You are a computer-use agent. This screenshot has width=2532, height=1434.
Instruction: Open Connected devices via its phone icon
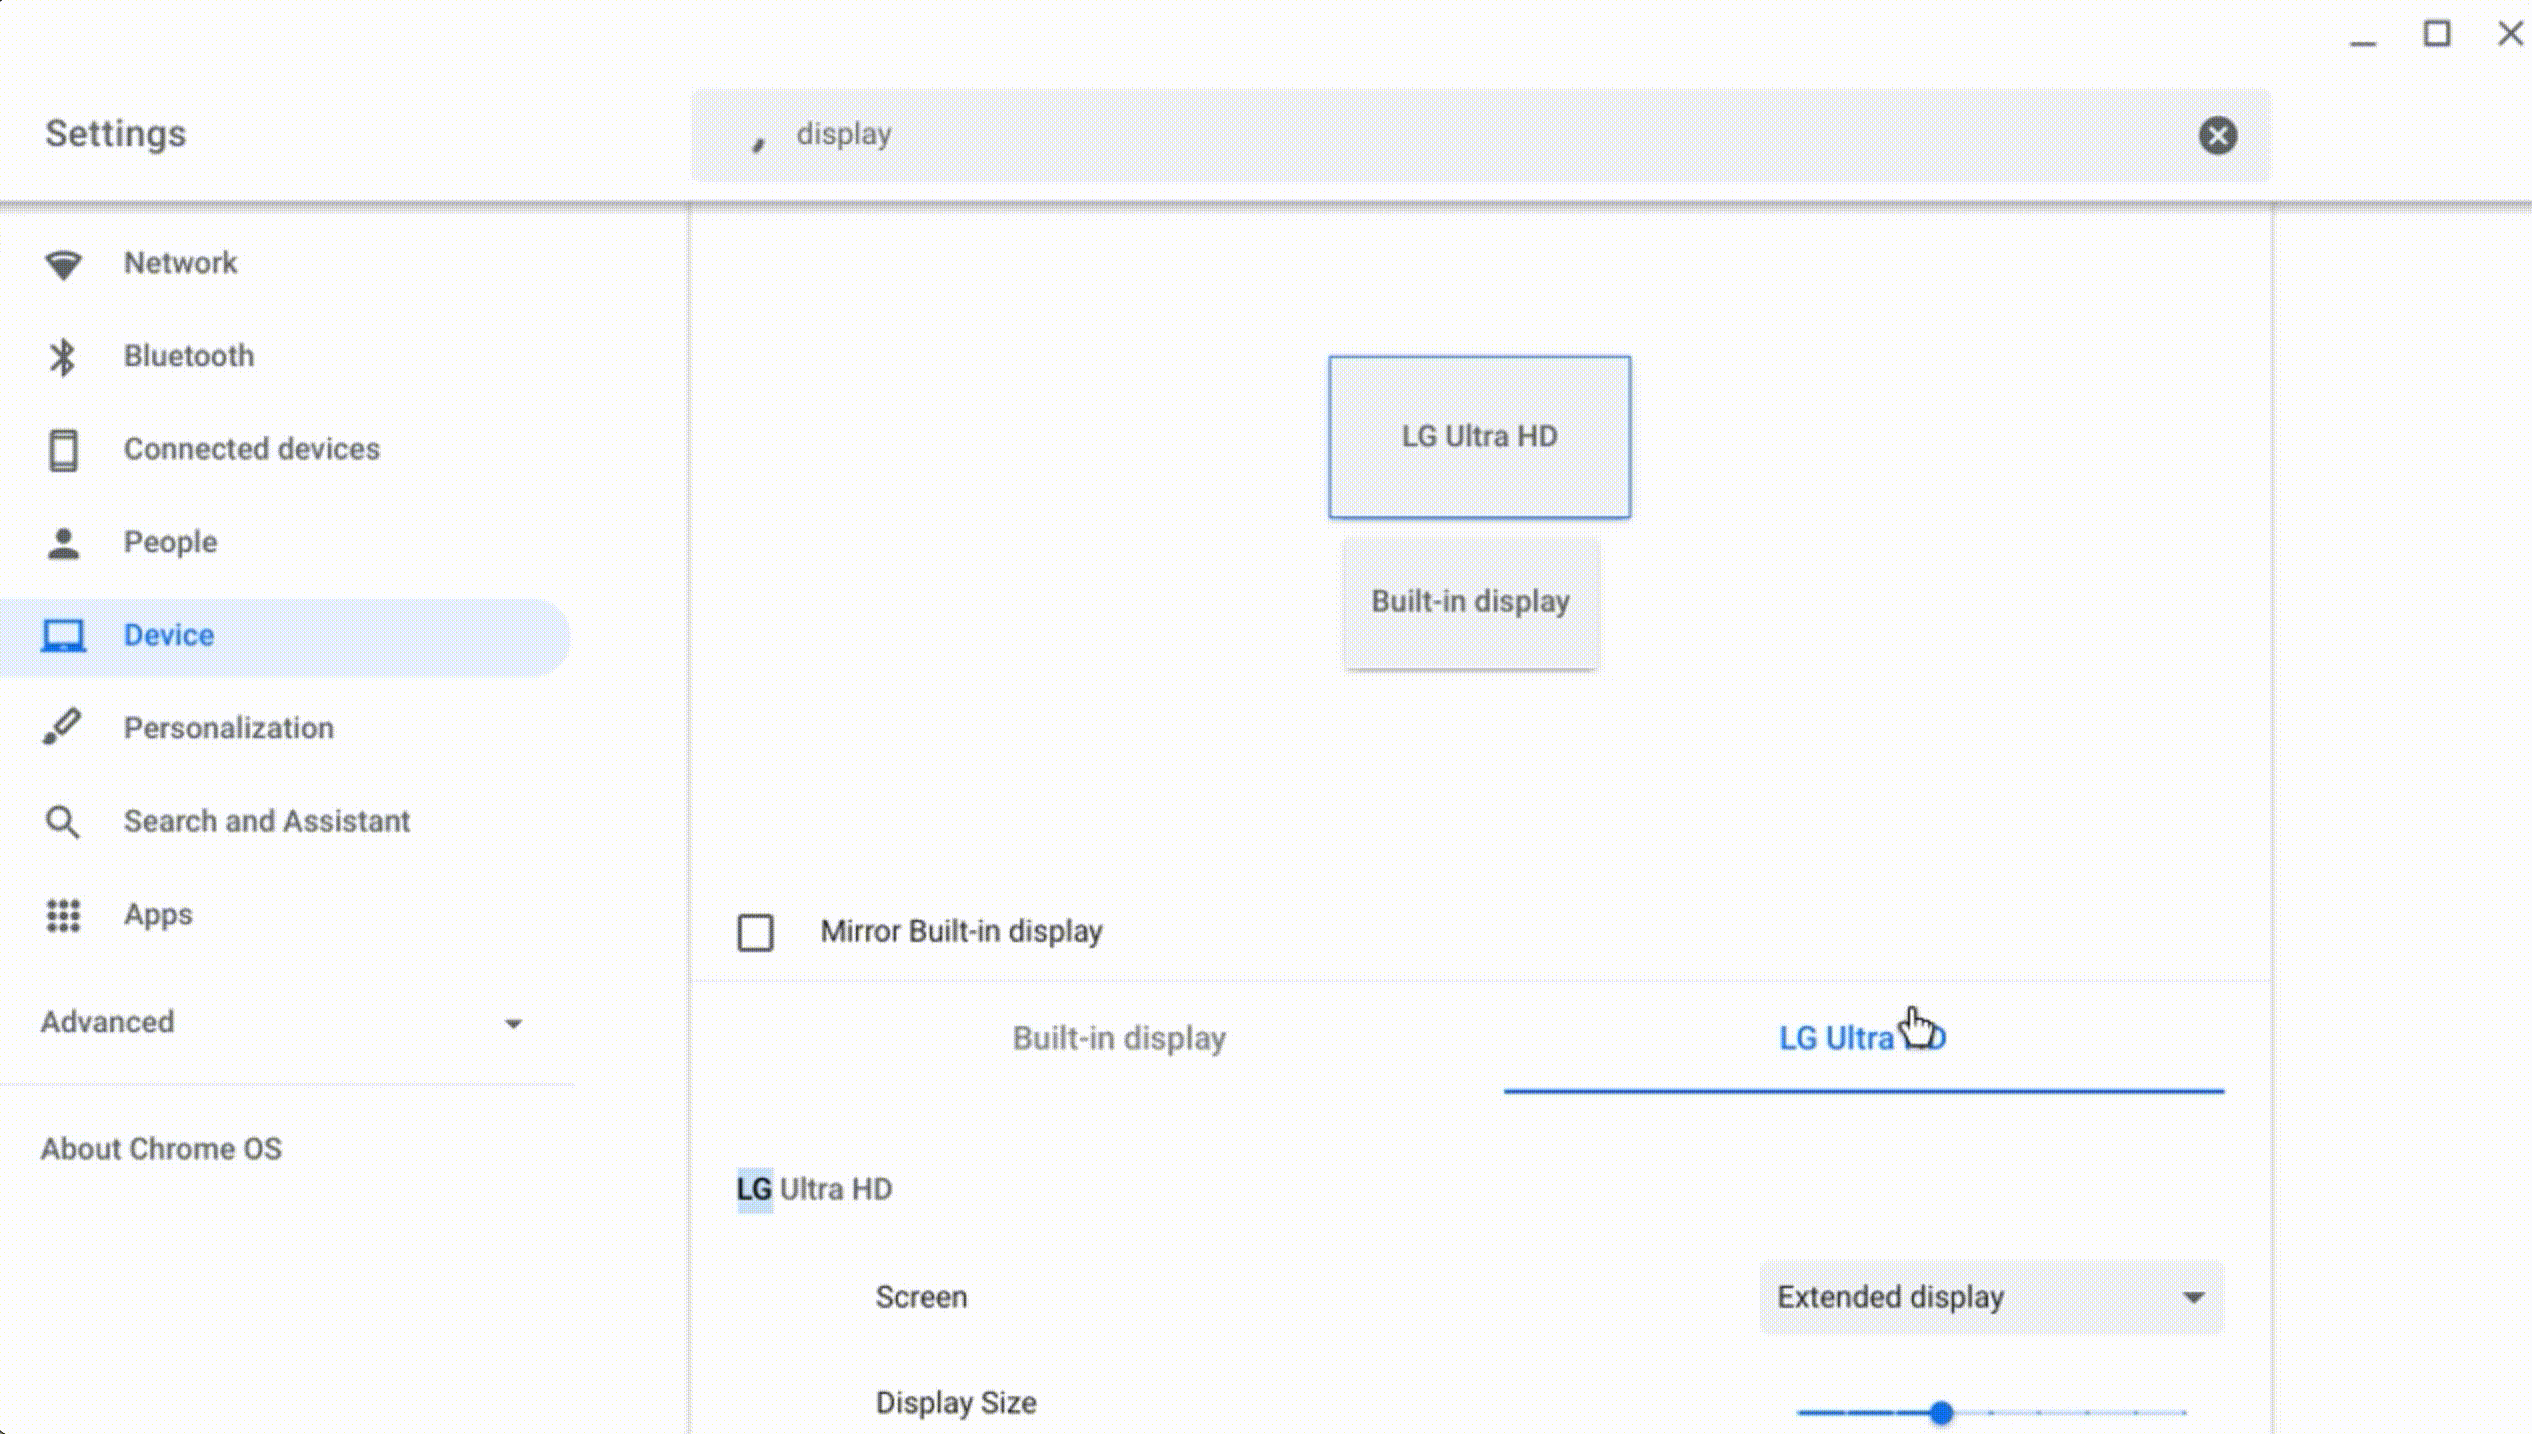63,450
